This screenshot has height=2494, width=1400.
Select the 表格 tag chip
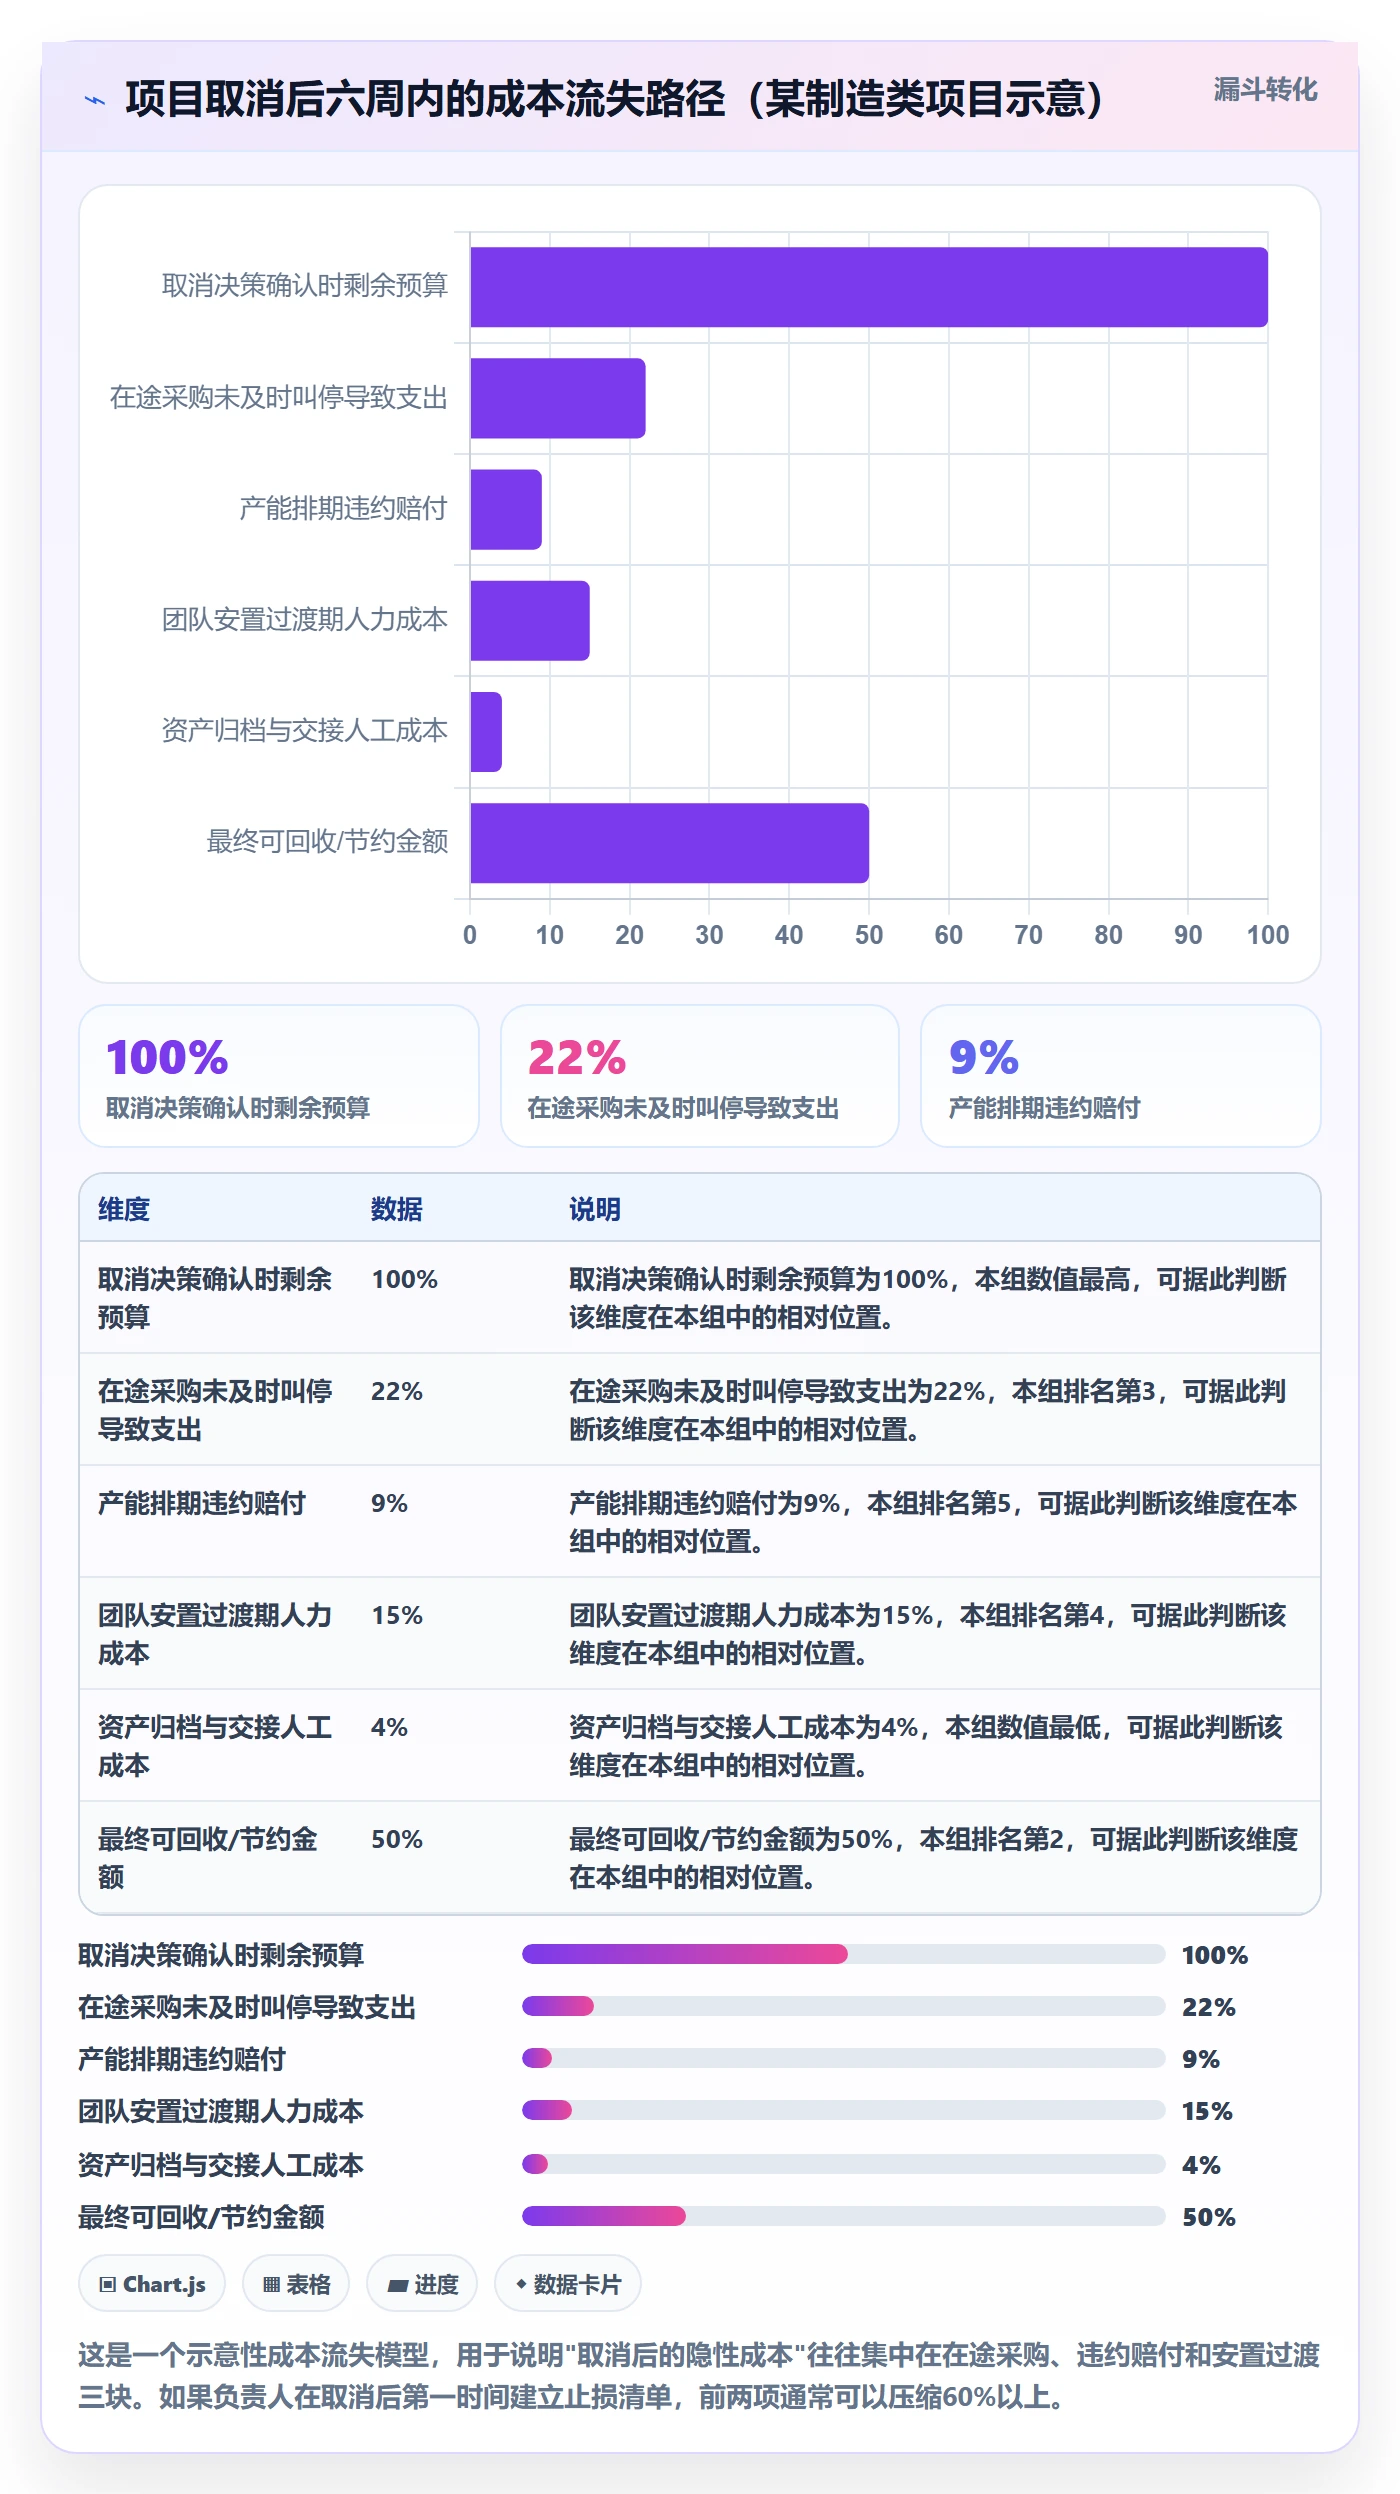click(296, 2283)
